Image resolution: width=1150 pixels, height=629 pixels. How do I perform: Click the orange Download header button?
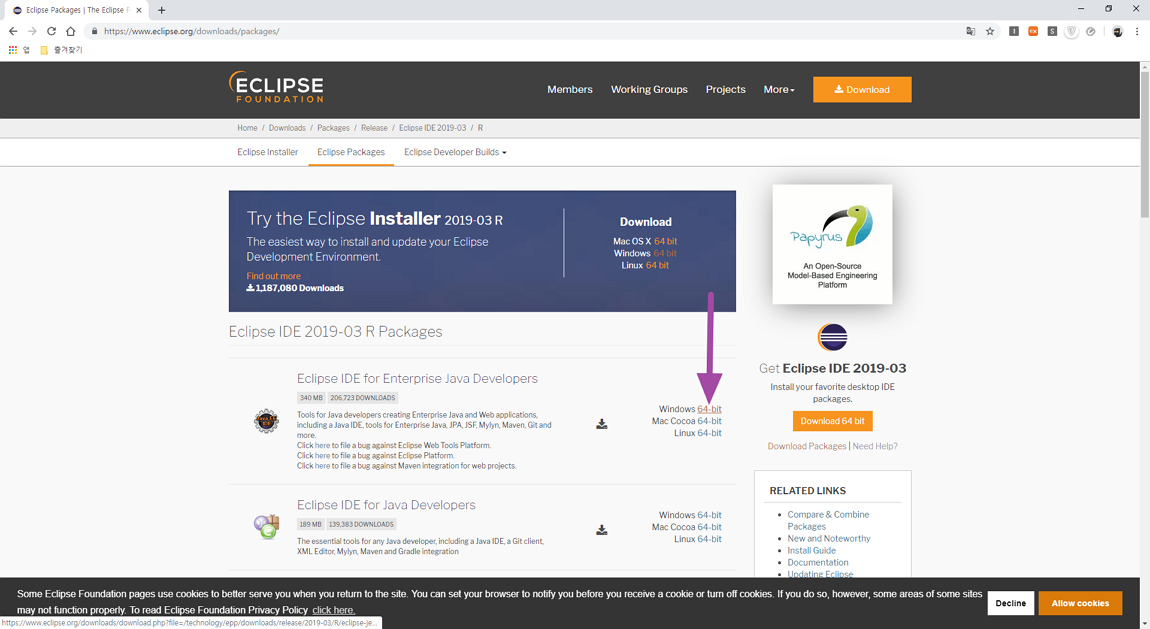coord(862,89)
